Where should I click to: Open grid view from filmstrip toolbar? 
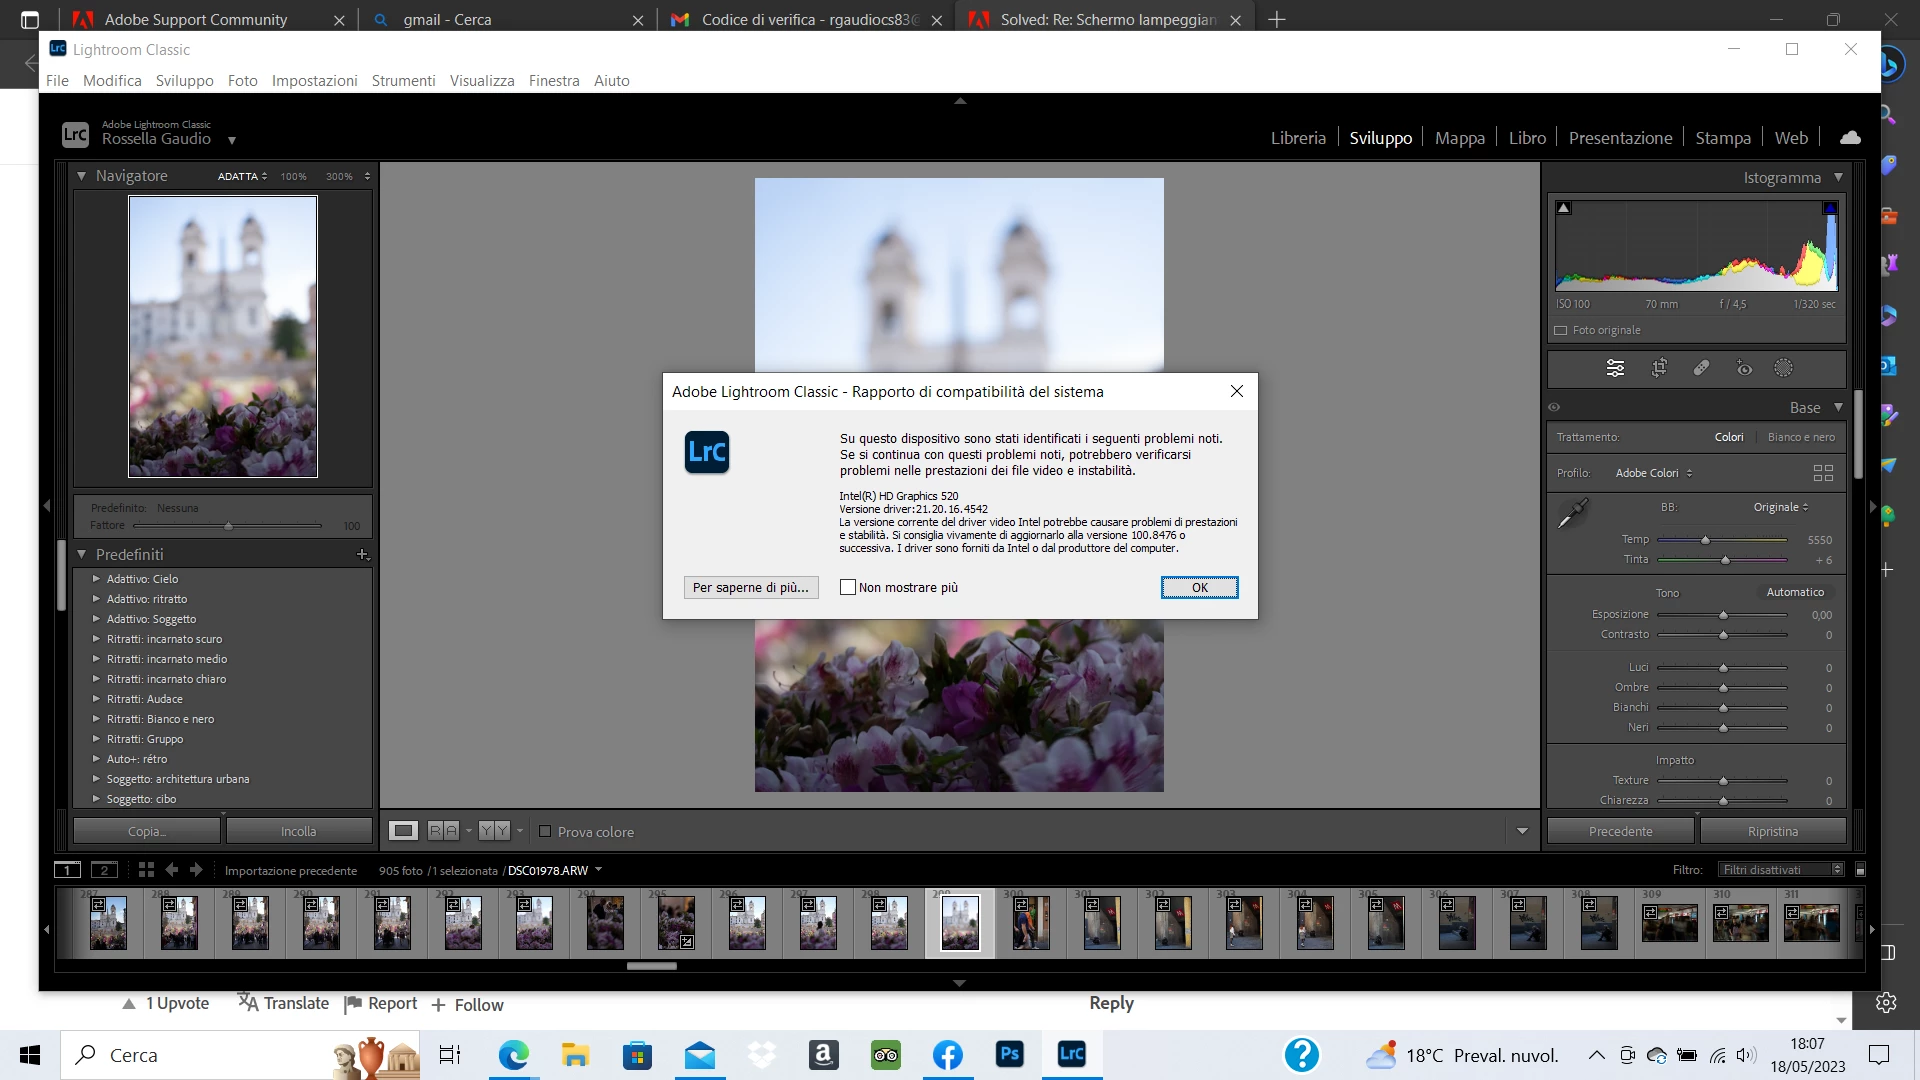point(146,870)
